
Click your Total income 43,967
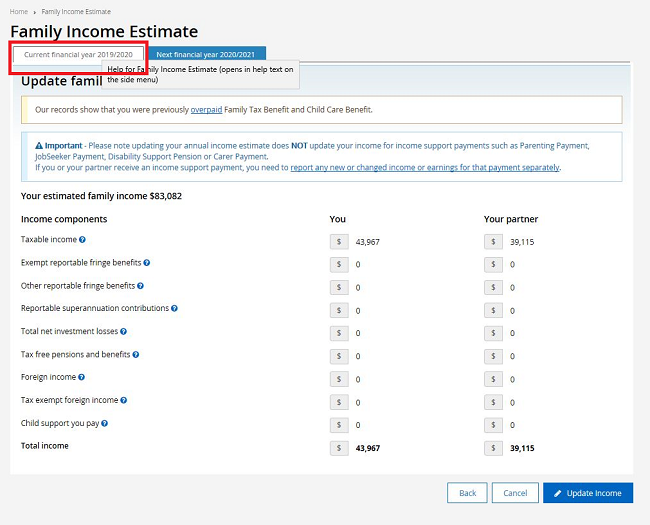[368, 448]
